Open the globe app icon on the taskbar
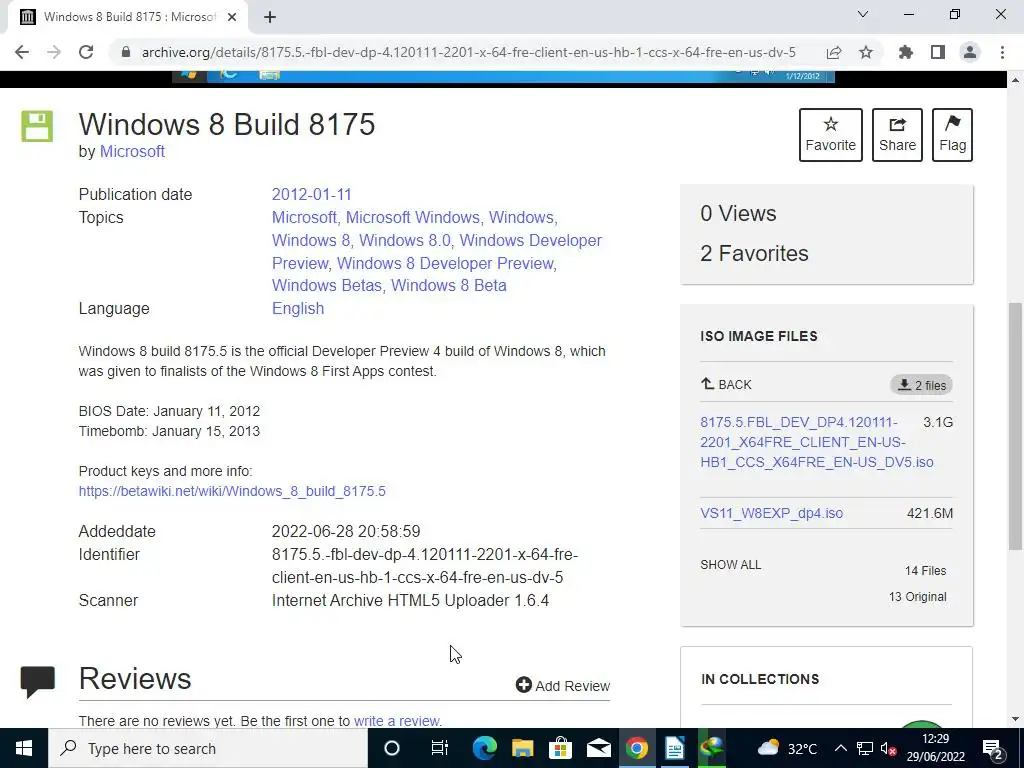The width and height of the screenshot is (1024, 768). pos(712,748)
